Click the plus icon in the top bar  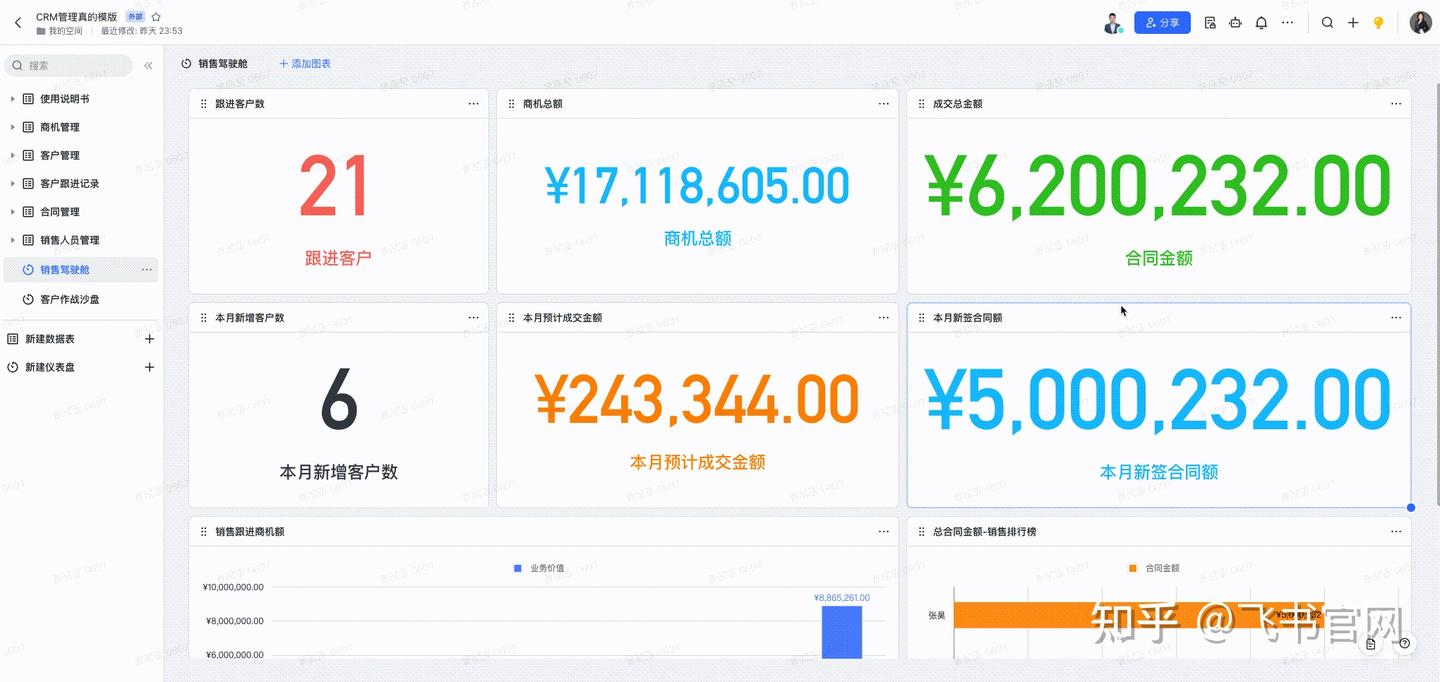pyautogui.click(x=1352, y=21)
